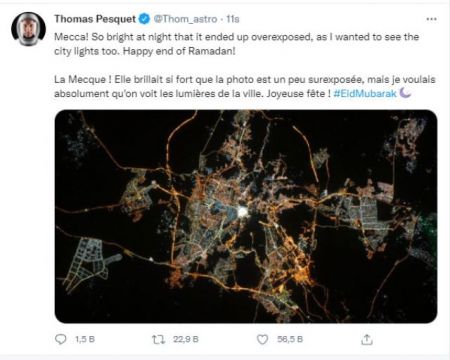The image size is (450, 360).
Task: Open the three-dot more options menu
Action: (431, 19)
